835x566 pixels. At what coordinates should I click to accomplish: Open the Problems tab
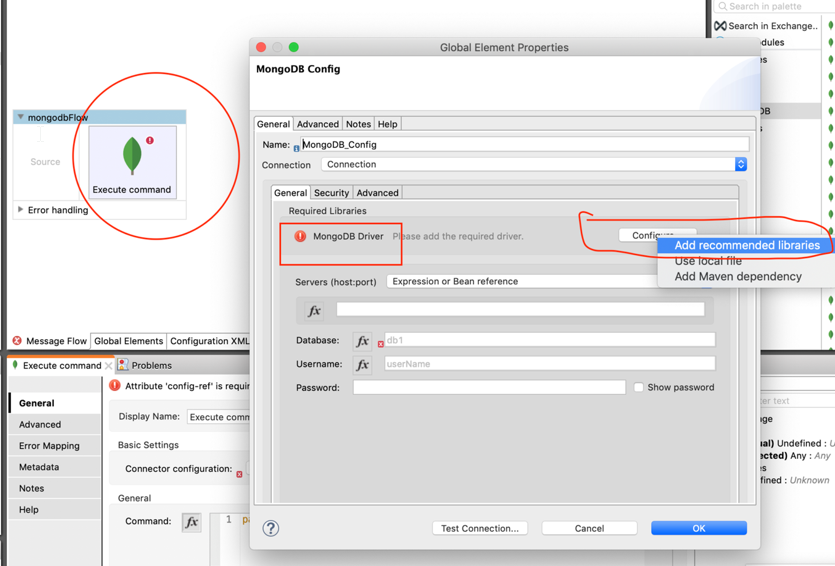pos(145,365)
